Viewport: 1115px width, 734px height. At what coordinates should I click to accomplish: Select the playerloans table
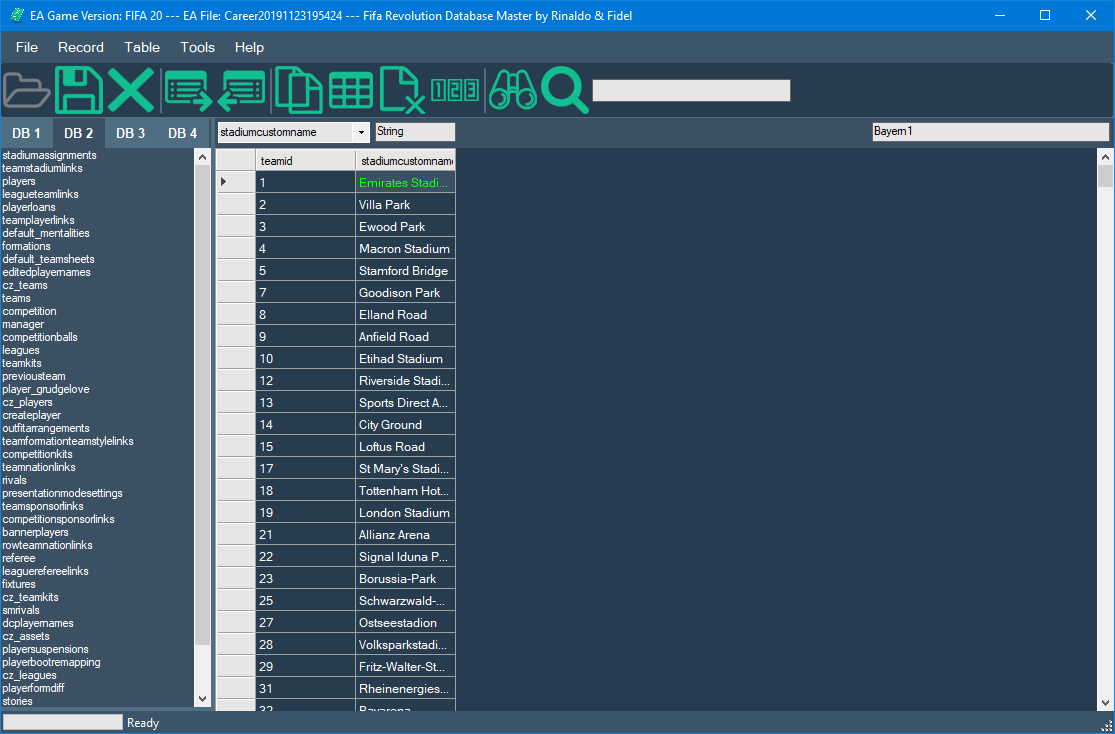(x=29, y=207)
